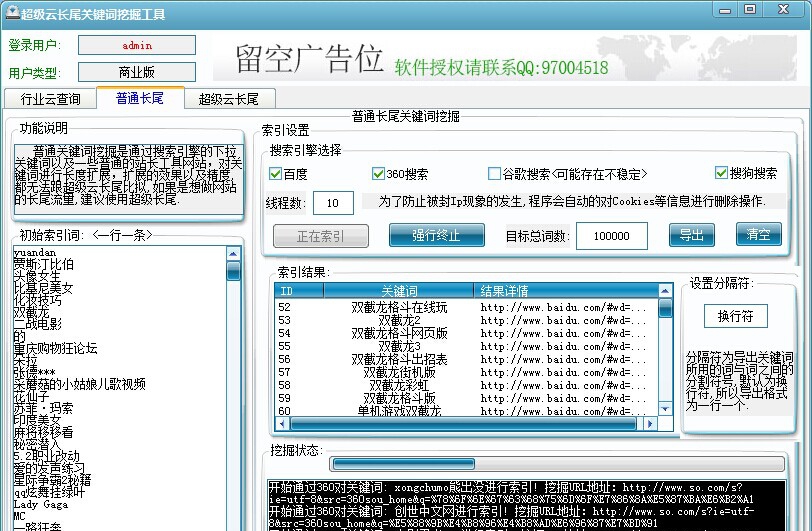Sort by the 关键词 column header
This screenshot has height=531, width=812.
click(399, 291)
